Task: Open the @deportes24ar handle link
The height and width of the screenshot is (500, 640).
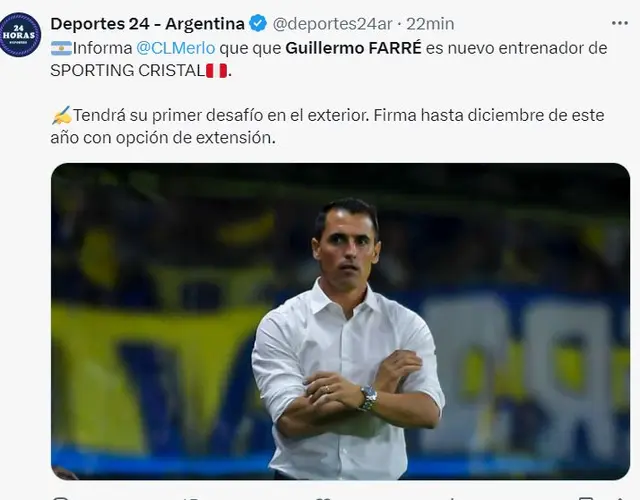Action: [x=332, y=24]
